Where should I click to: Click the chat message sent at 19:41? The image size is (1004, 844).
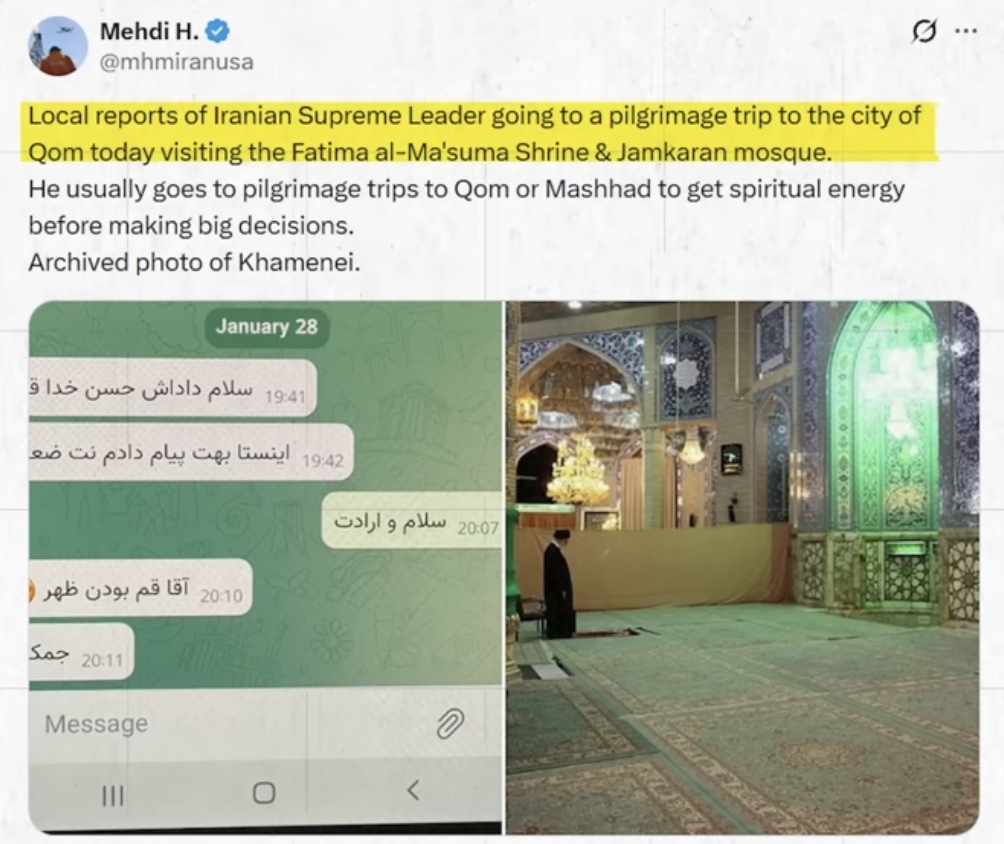(173, 389)
